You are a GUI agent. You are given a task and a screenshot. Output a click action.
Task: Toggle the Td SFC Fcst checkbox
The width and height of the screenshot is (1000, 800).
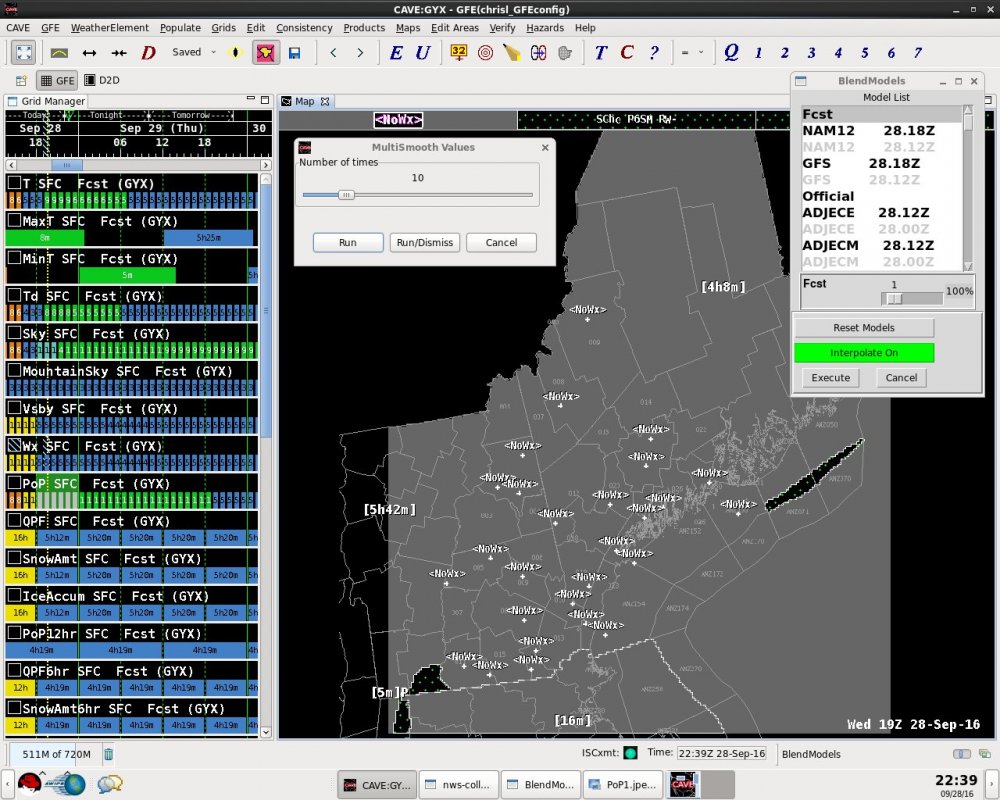[14, 296]
